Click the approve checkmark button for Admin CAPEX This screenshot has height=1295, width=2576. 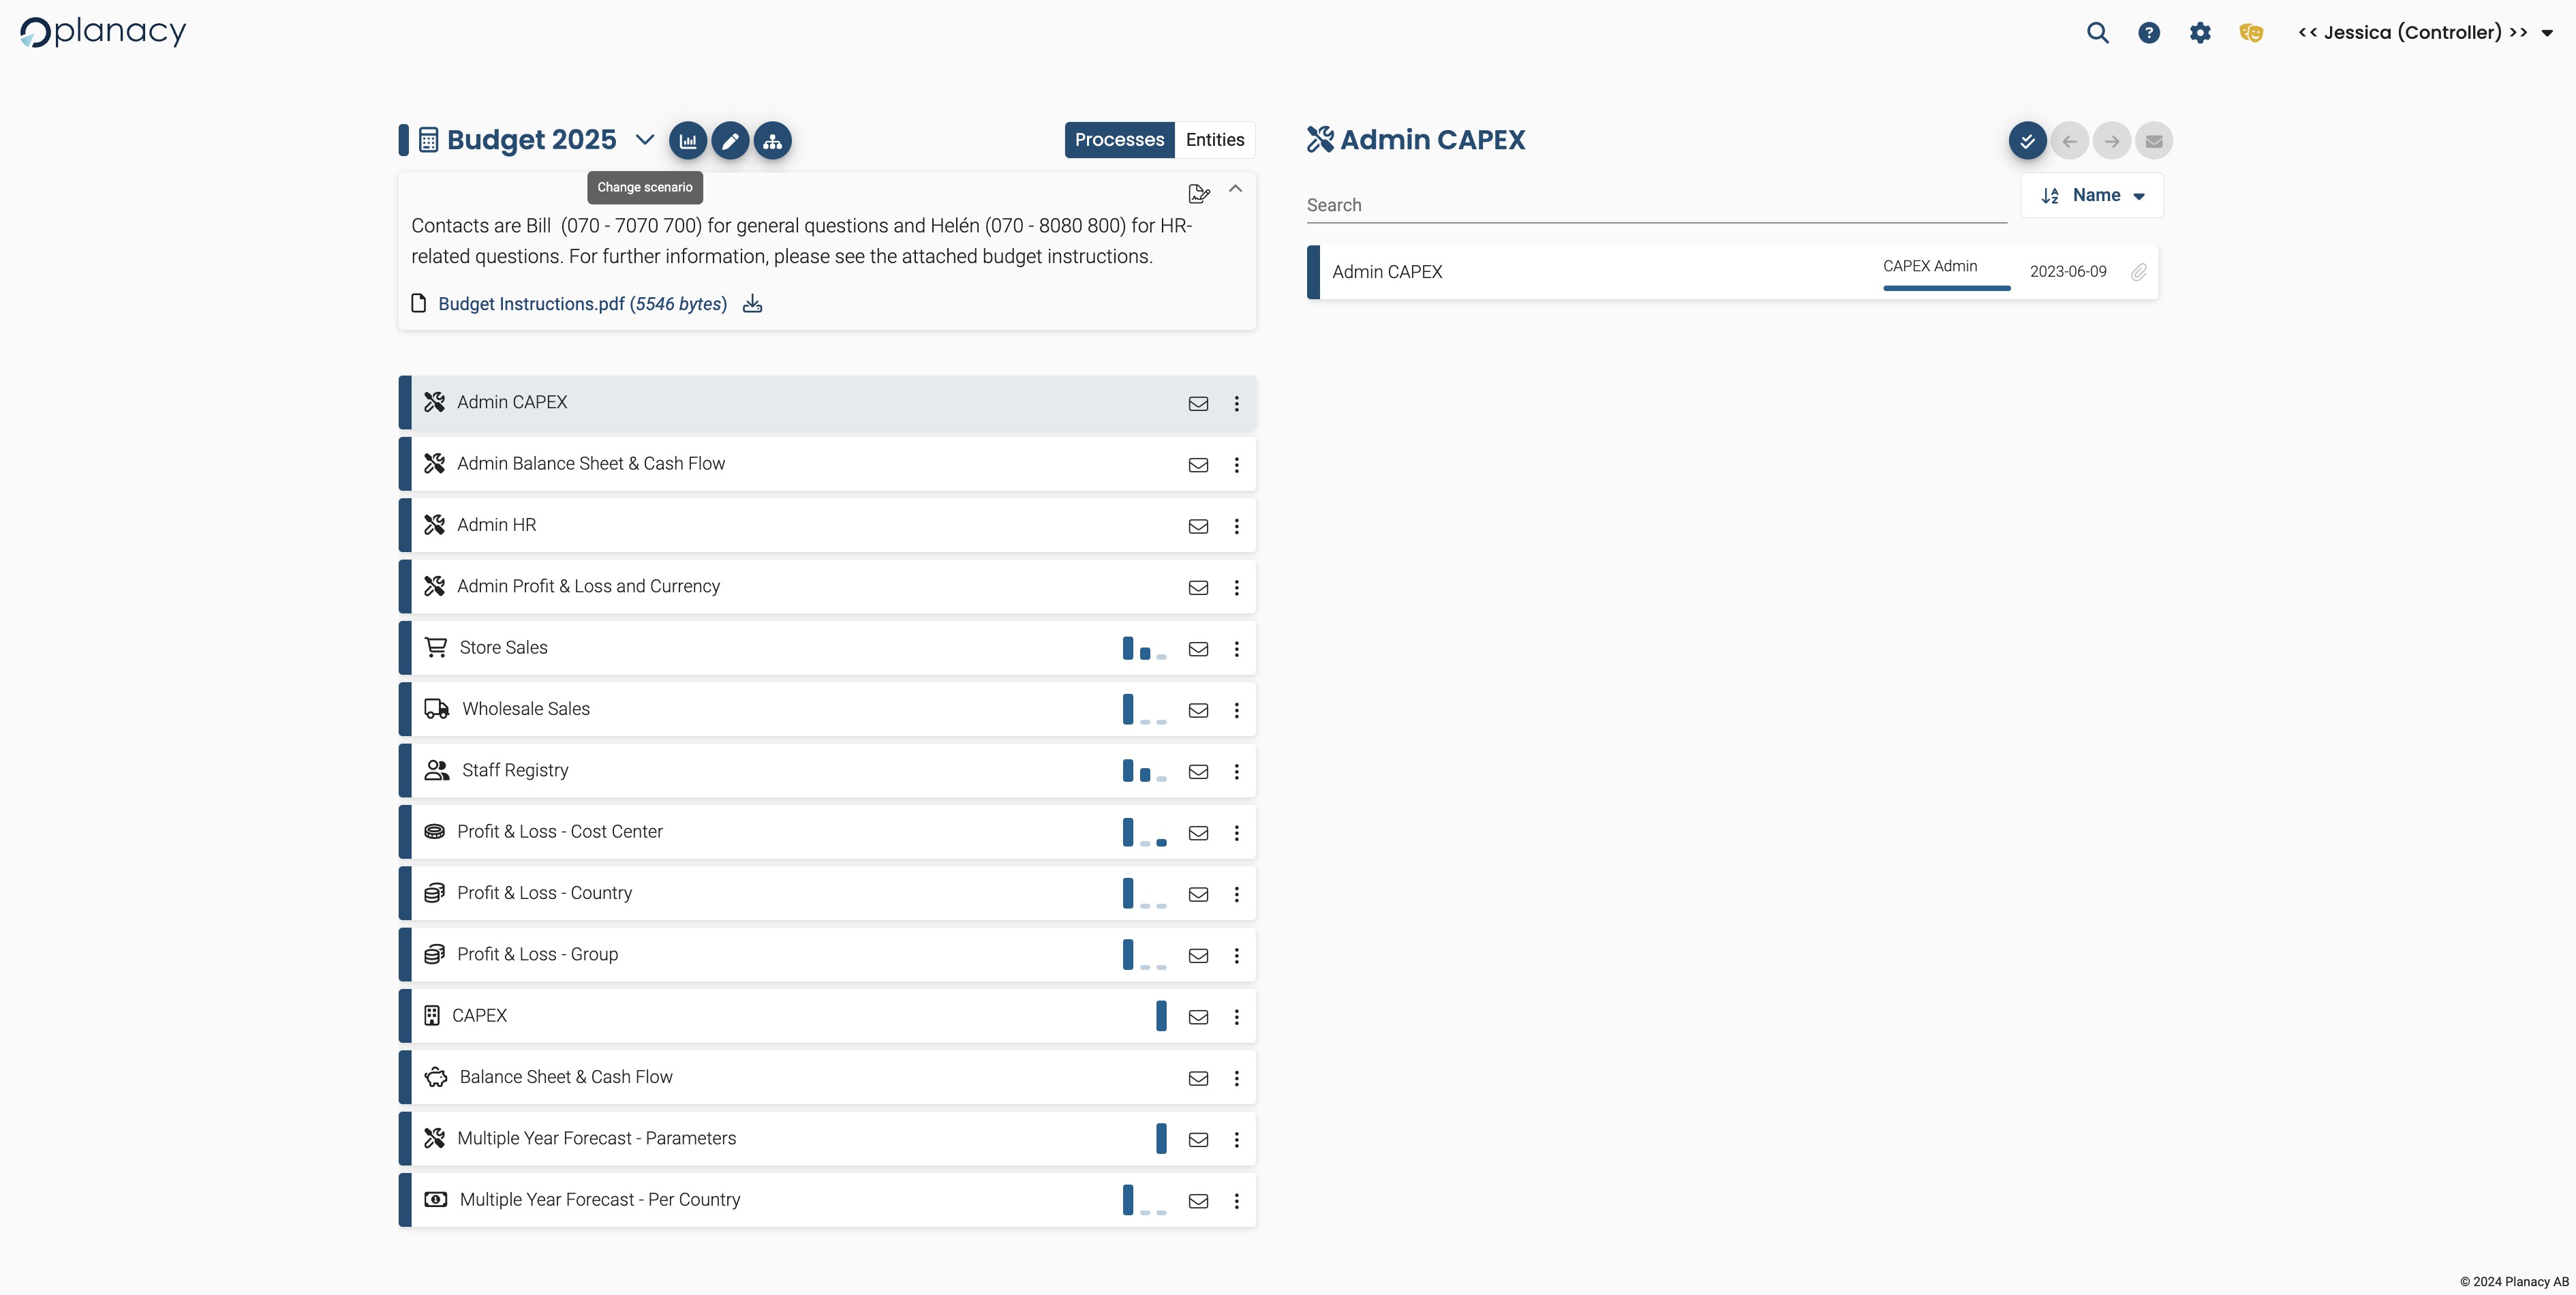tap(2027, 141)
